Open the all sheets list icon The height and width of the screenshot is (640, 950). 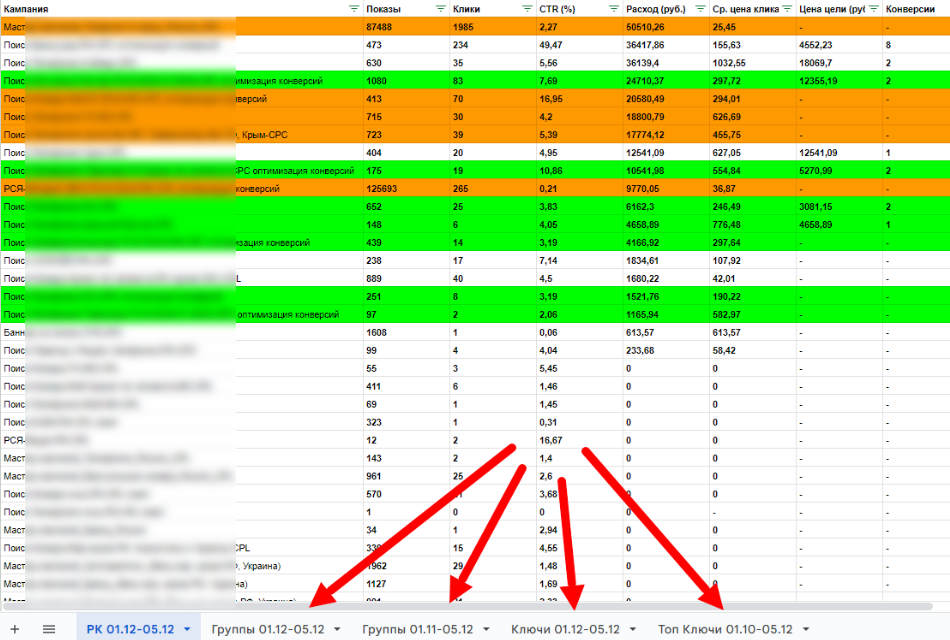48,629
